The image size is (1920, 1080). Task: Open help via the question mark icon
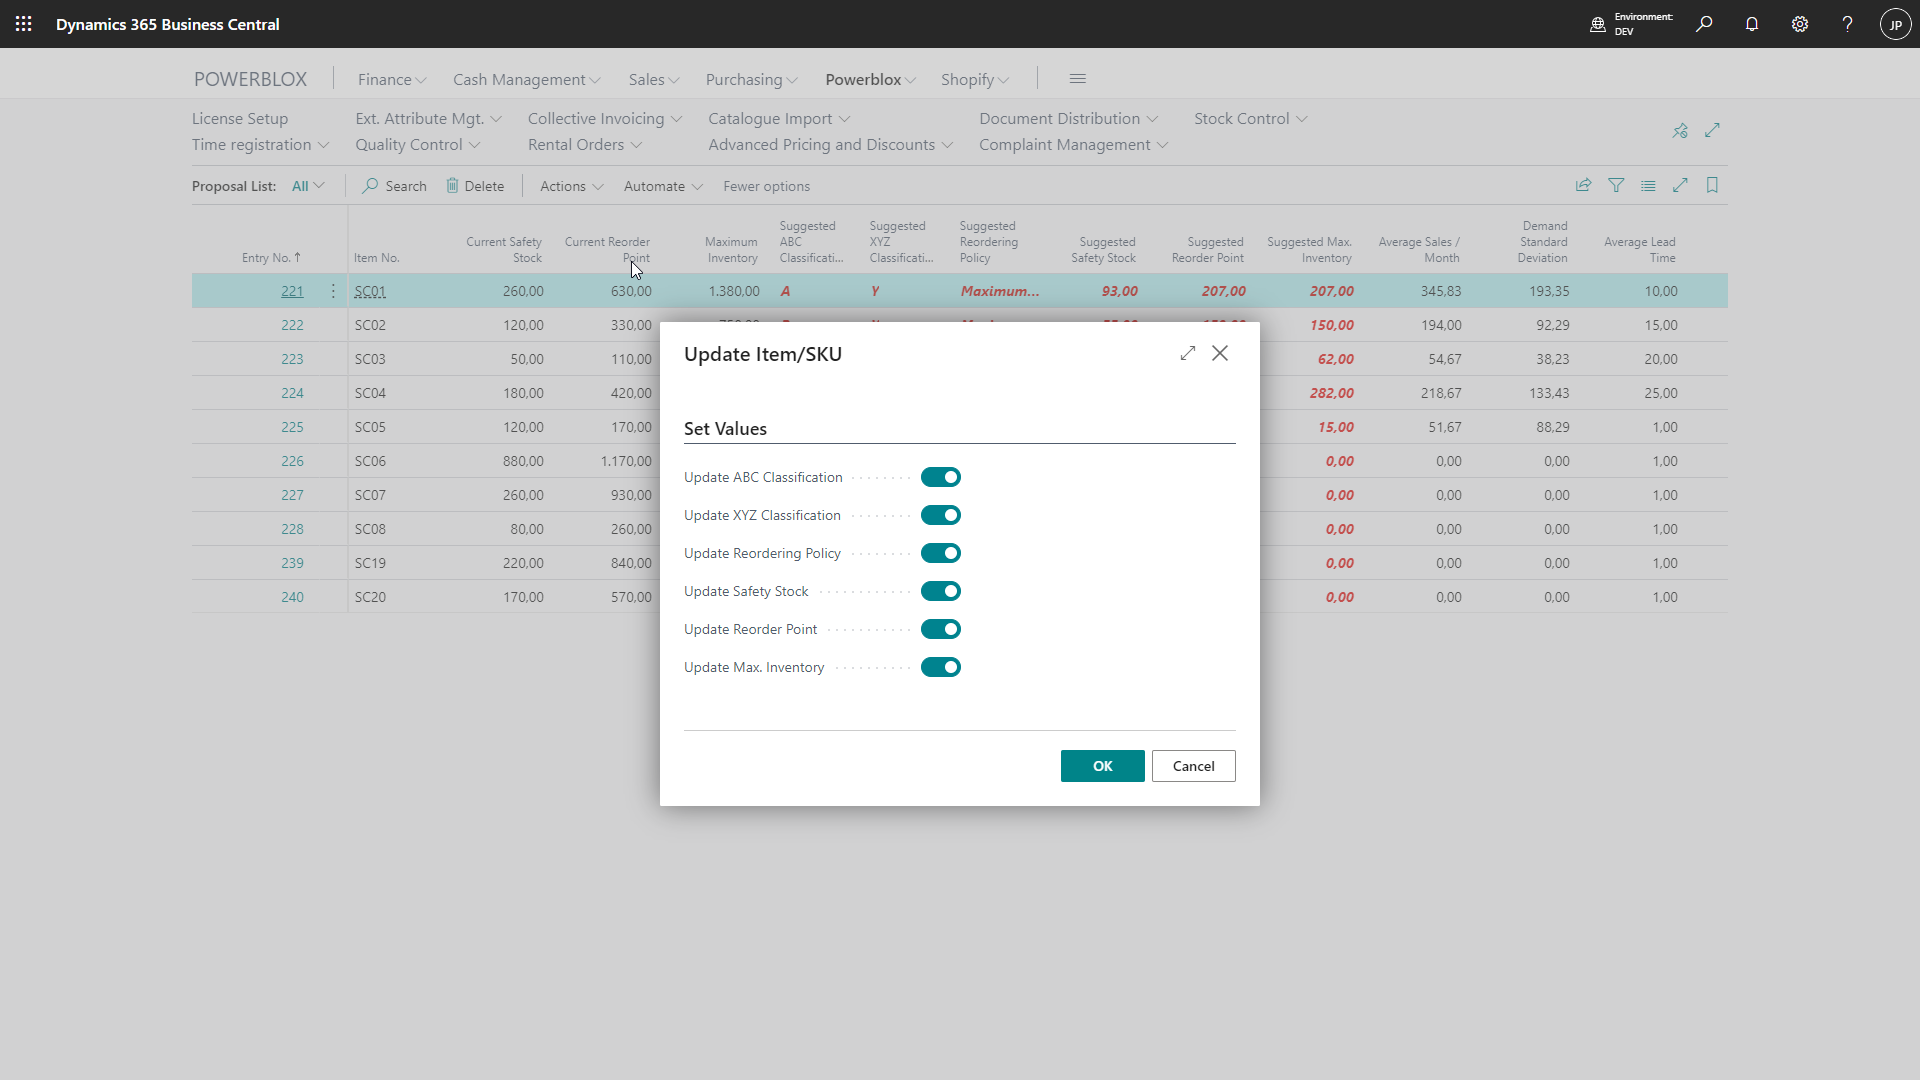1847,23
